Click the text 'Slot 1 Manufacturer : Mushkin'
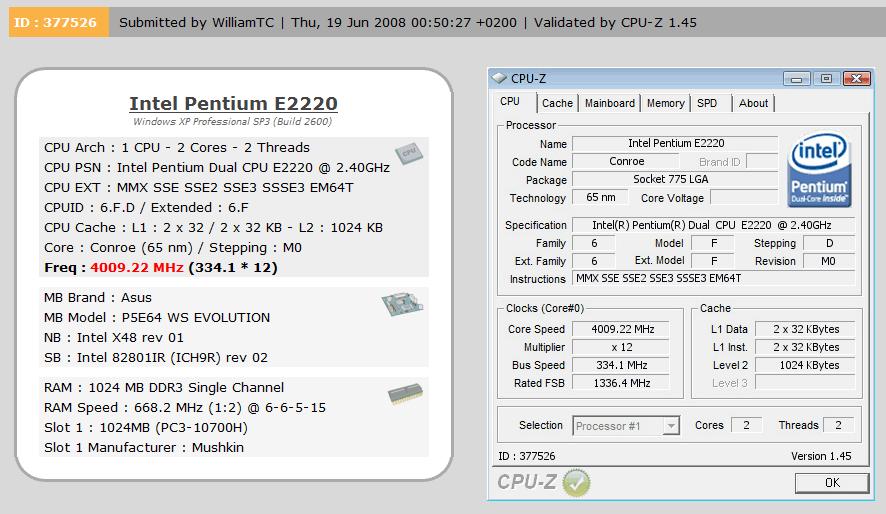 coord(144,447)
